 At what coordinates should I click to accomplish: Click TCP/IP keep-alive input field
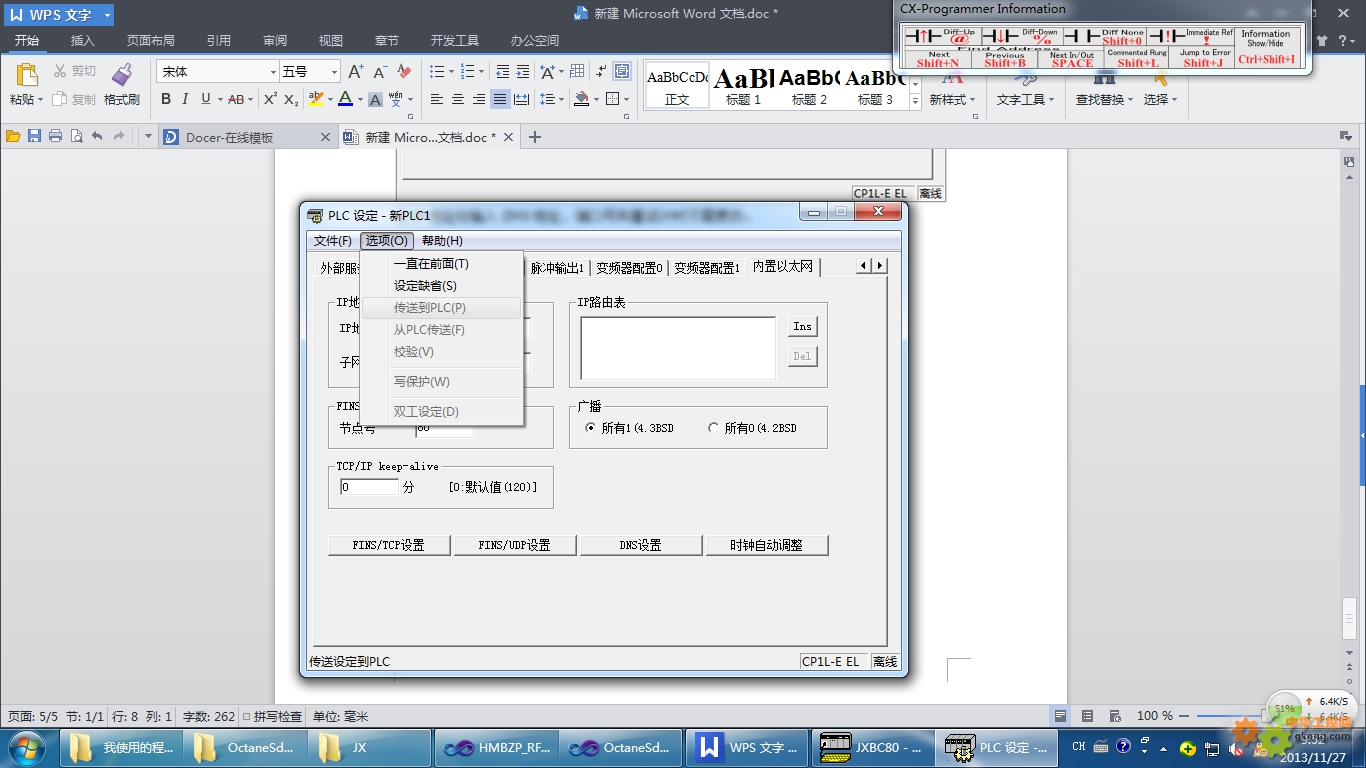[369, 487]
